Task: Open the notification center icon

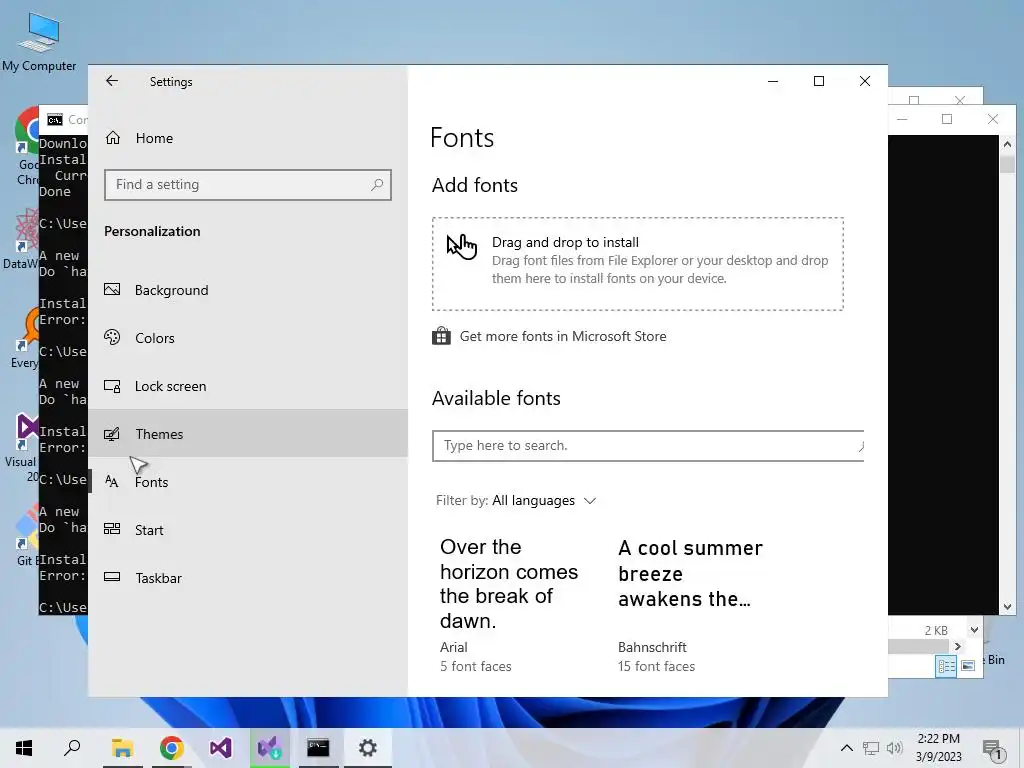Action: (x=993, y=749)
